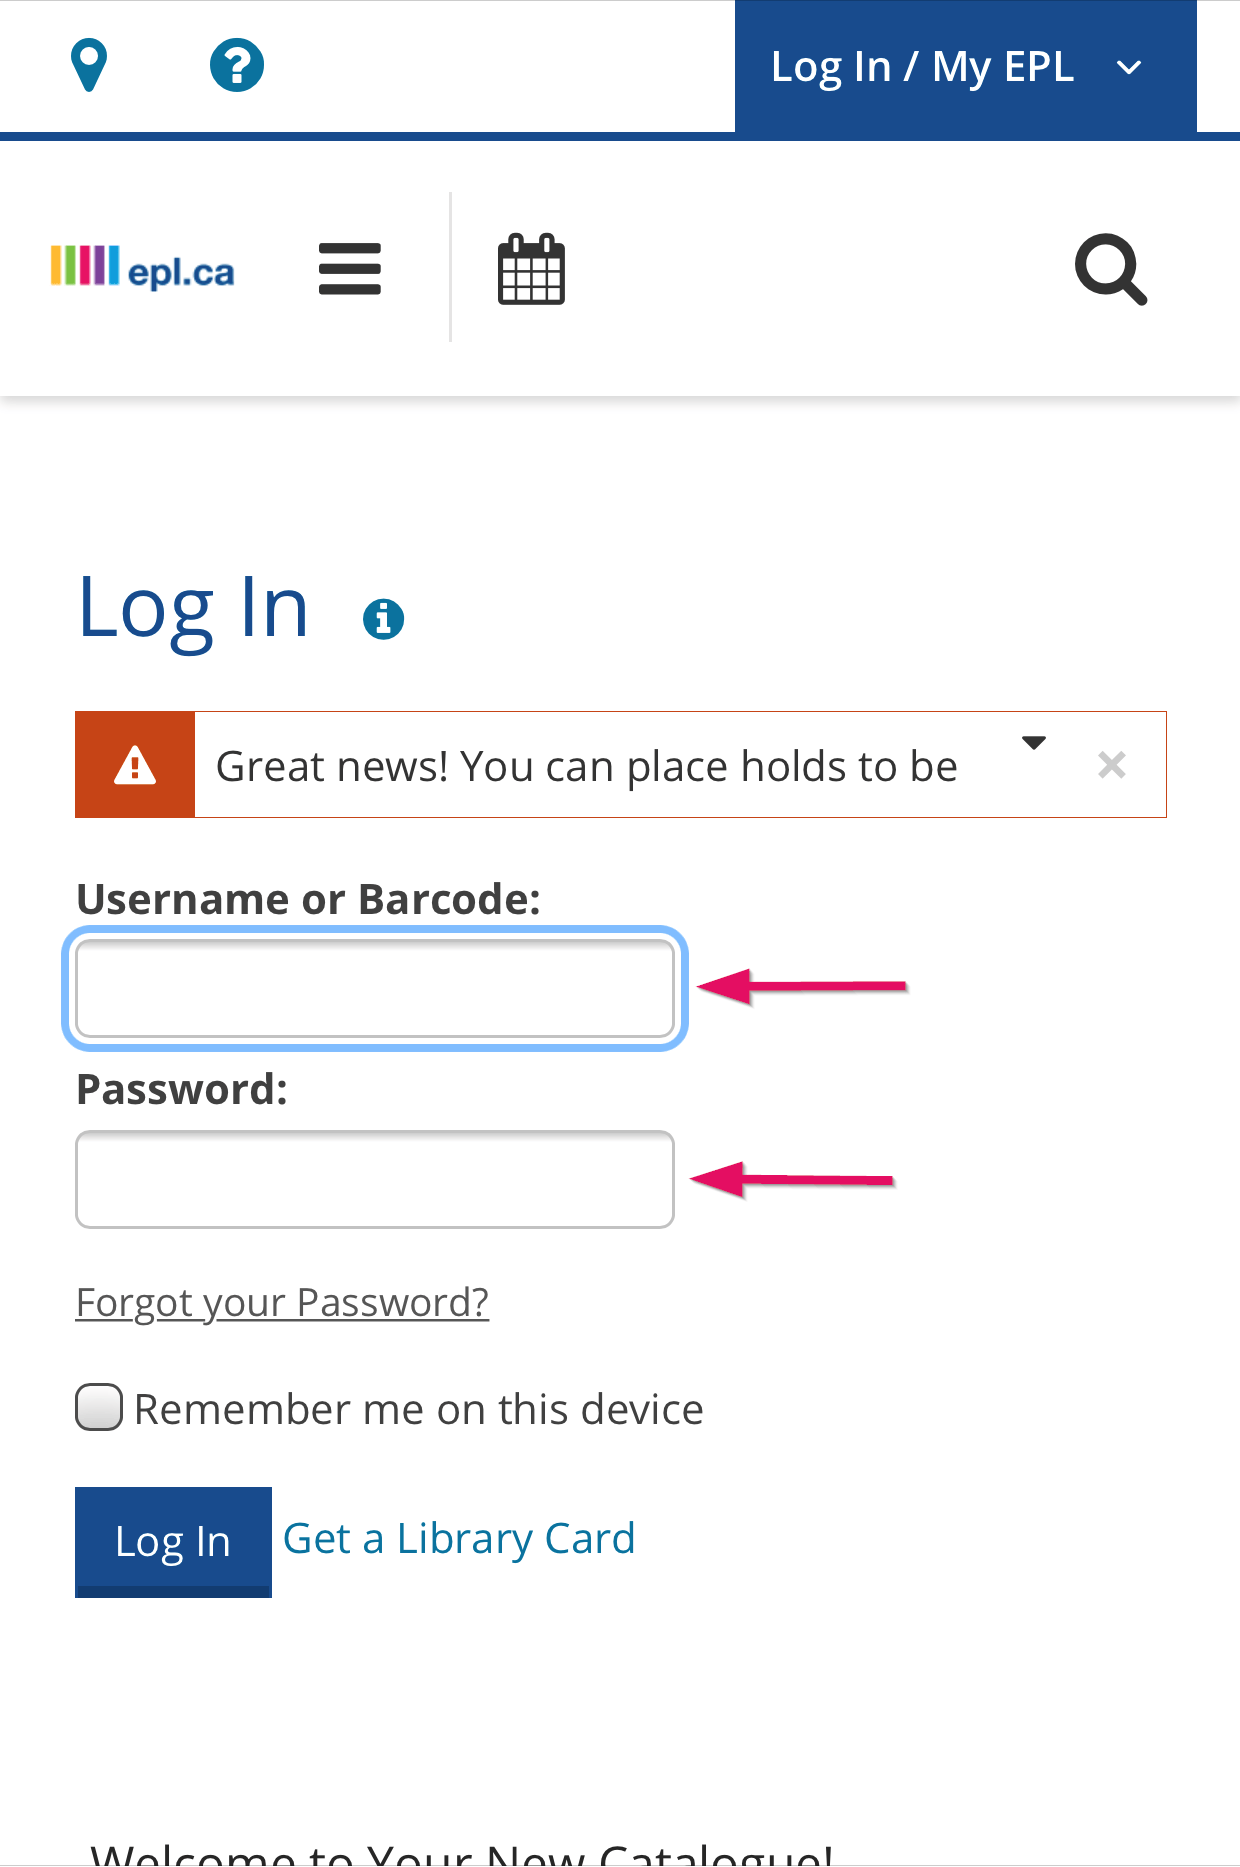Image resolution: width=1240 pixels, height=1867 pixels.
Task: Click the orange warning triangle icon
Action: point(135,765)
